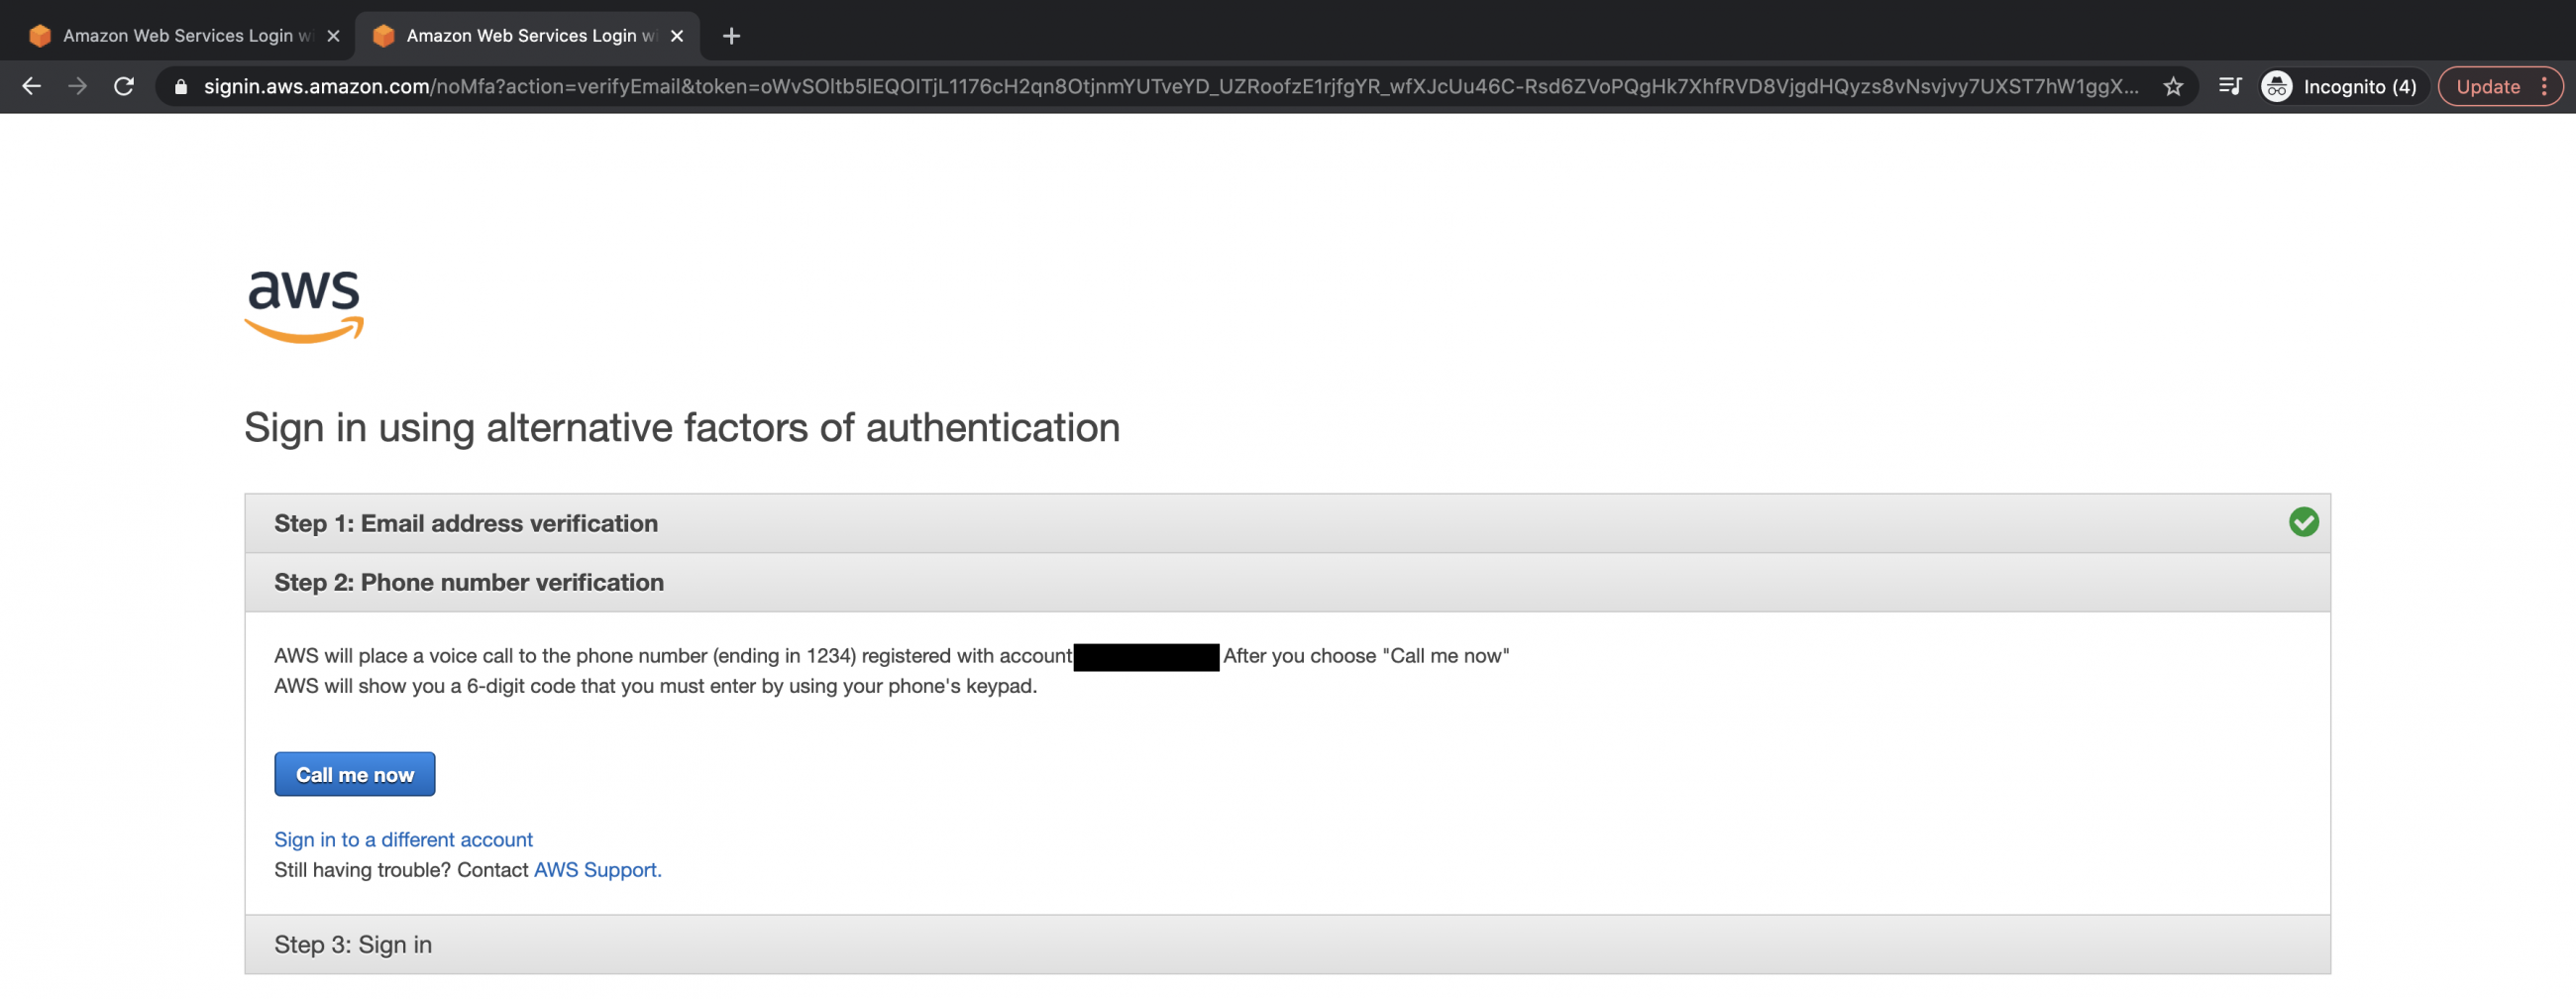Viewport: 2576px width, 999px height.
Task: Click the green checkmark on Step 1
Action: point(2303,522)
